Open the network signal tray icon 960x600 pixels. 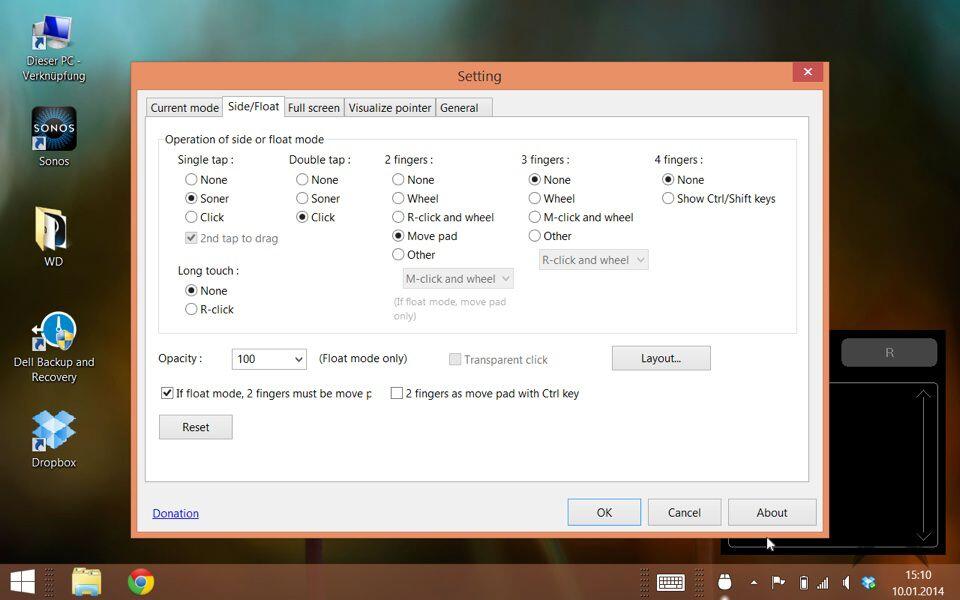[823, 583]
